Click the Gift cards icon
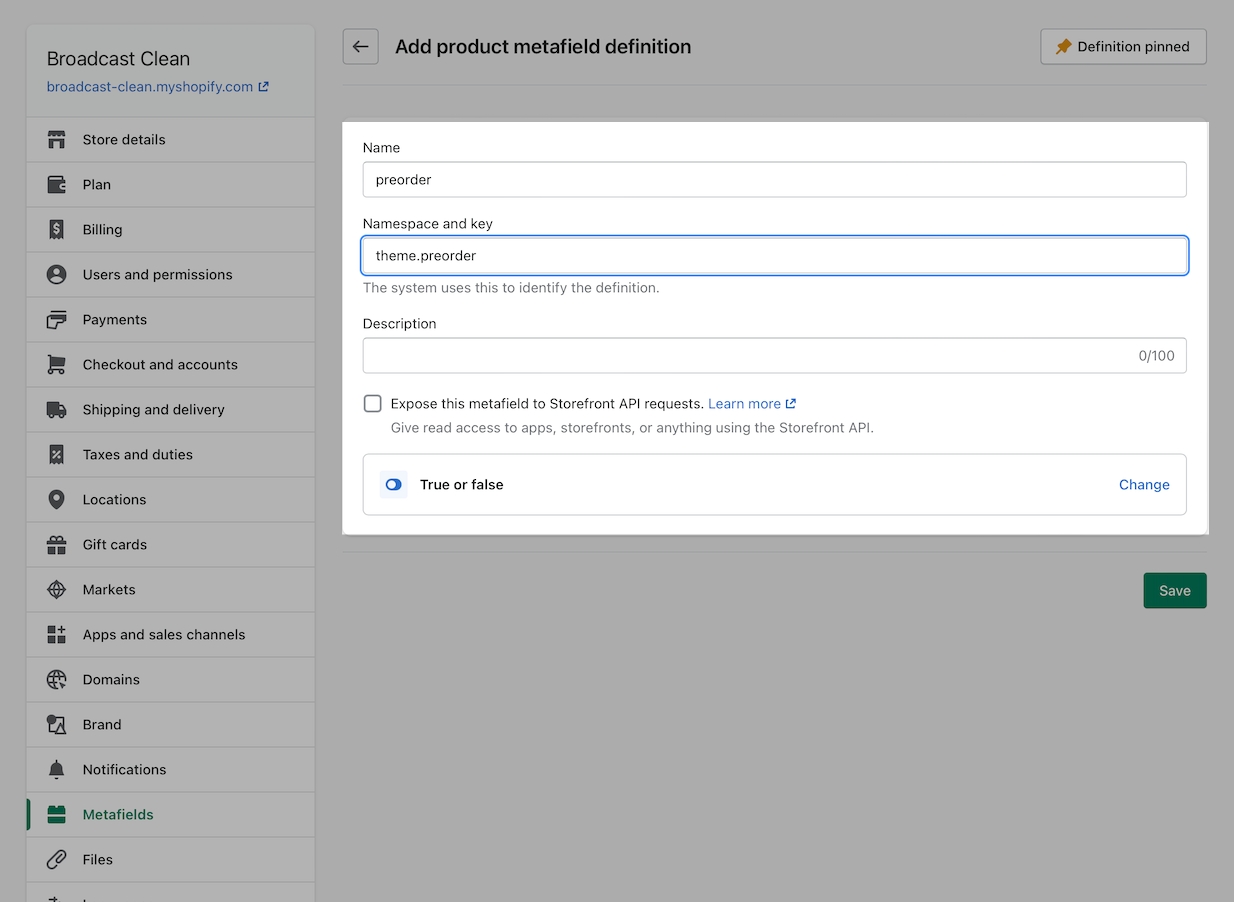This screenshot has height=902, width=1234. [x=57, y=545]
